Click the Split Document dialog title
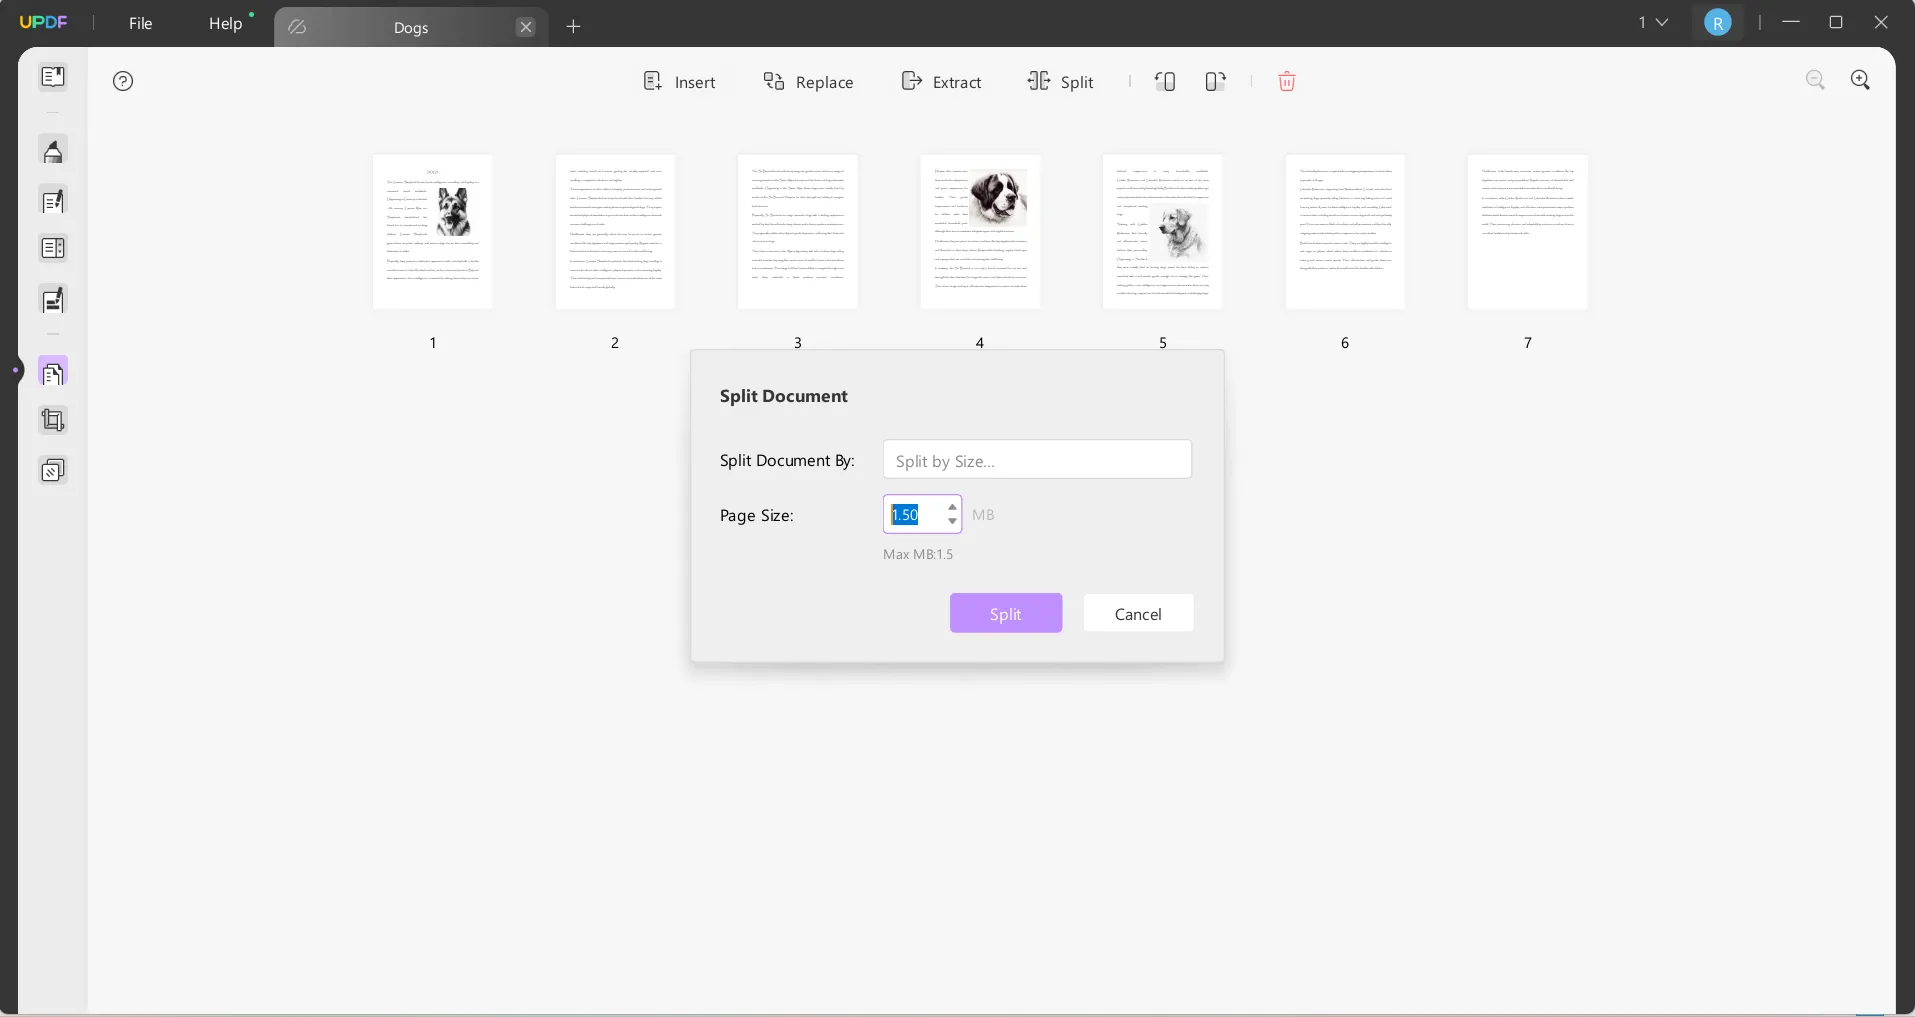Screen dimensions: 1915x1017 [784, 396]
